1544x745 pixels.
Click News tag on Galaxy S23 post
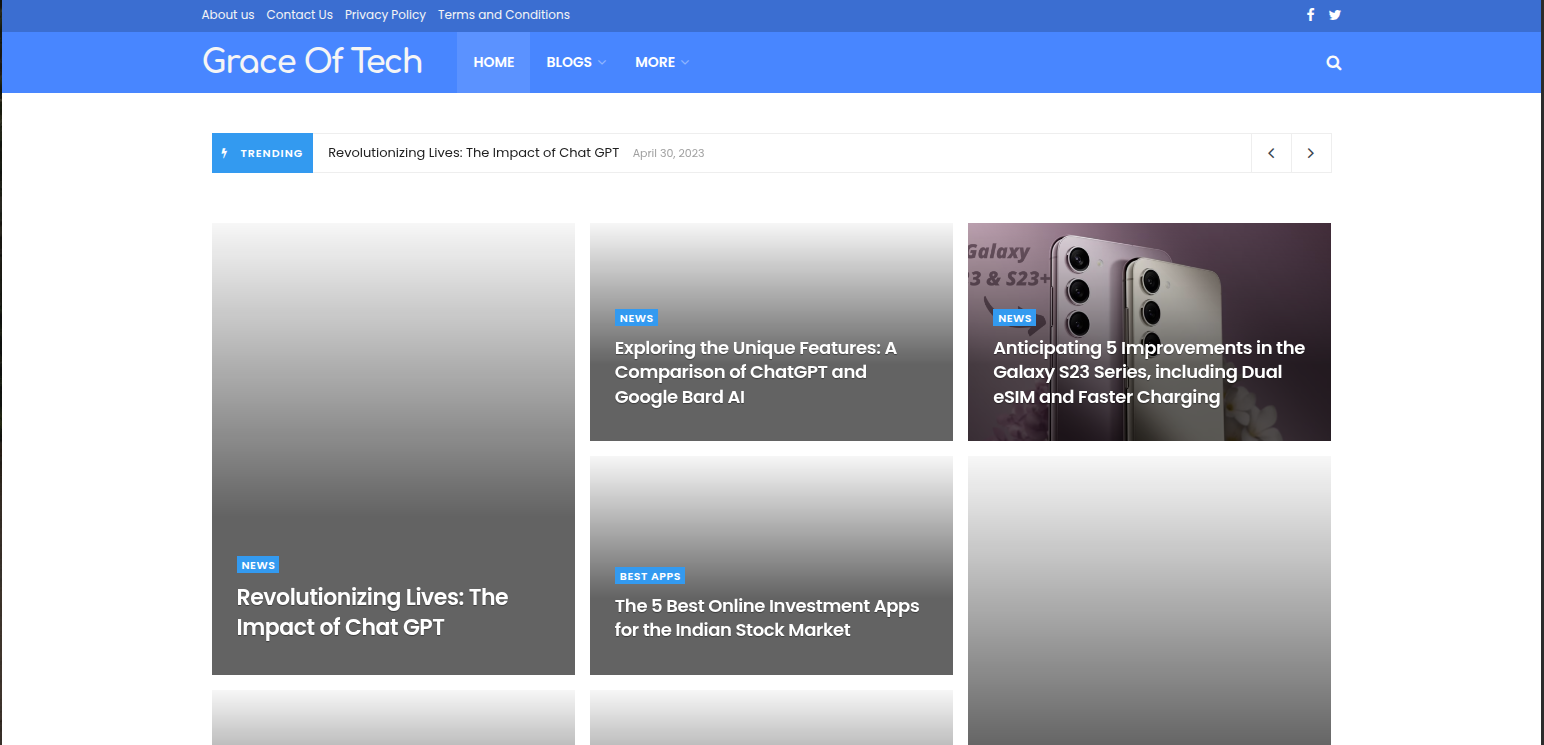coord(1014,318)
